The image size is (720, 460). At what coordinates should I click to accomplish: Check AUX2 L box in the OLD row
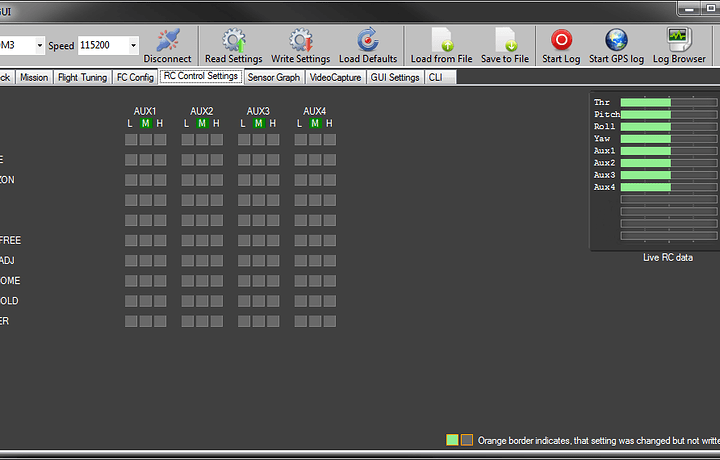[187, 301]
